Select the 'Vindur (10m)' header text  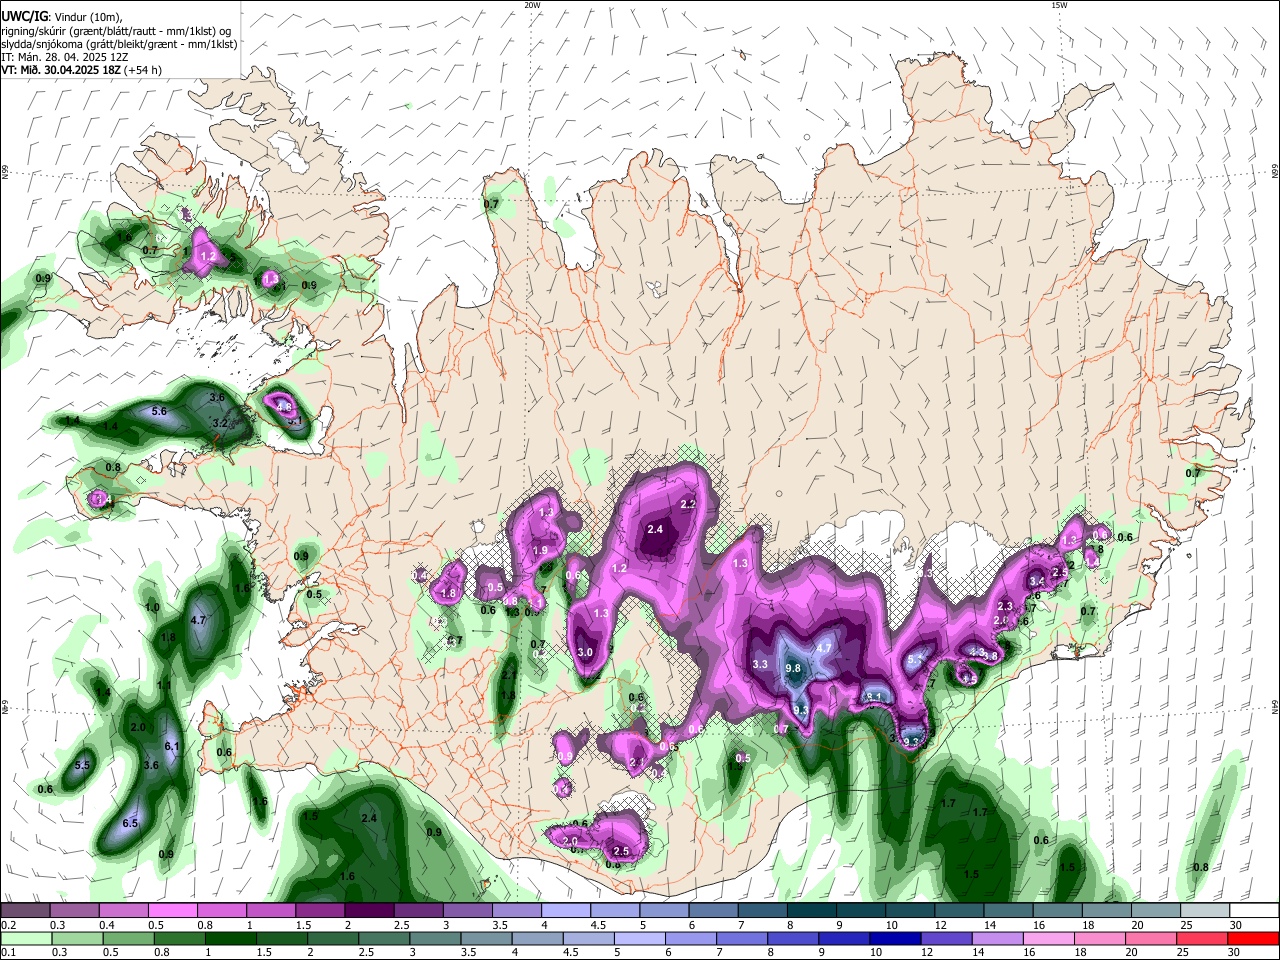pos(89,17)
